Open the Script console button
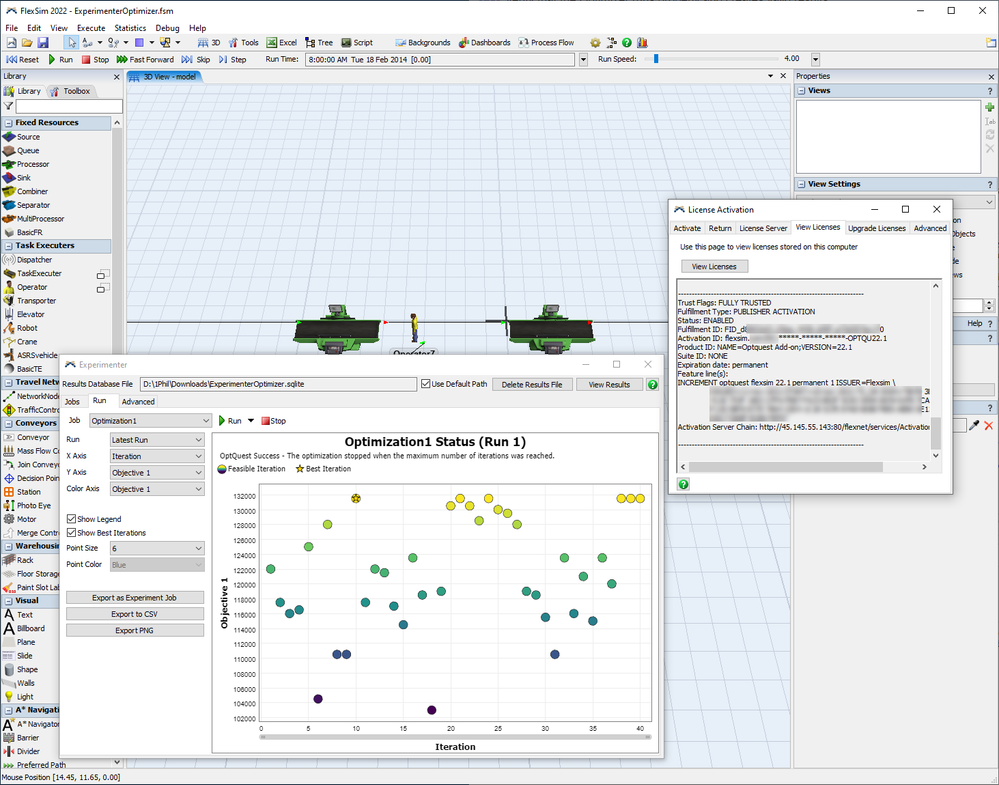The width and height of the screenshot is (999, 785). [357, 43]
